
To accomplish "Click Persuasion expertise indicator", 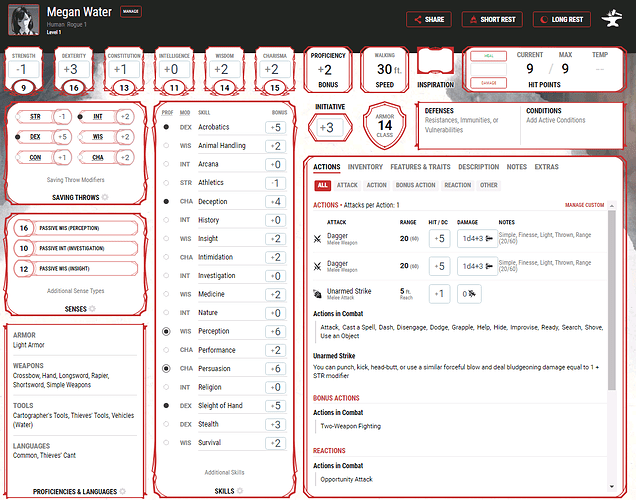I will (x=166, y=369).
